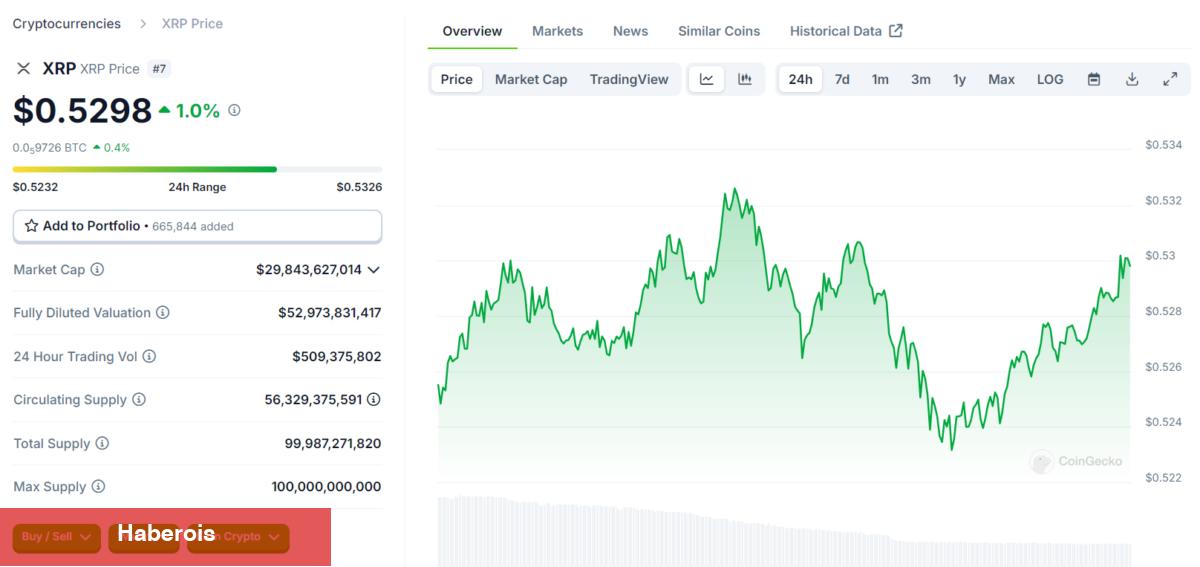Click the $0.5326 range high value
This screenshot has height=567, width=1200.
pos(359,187)
